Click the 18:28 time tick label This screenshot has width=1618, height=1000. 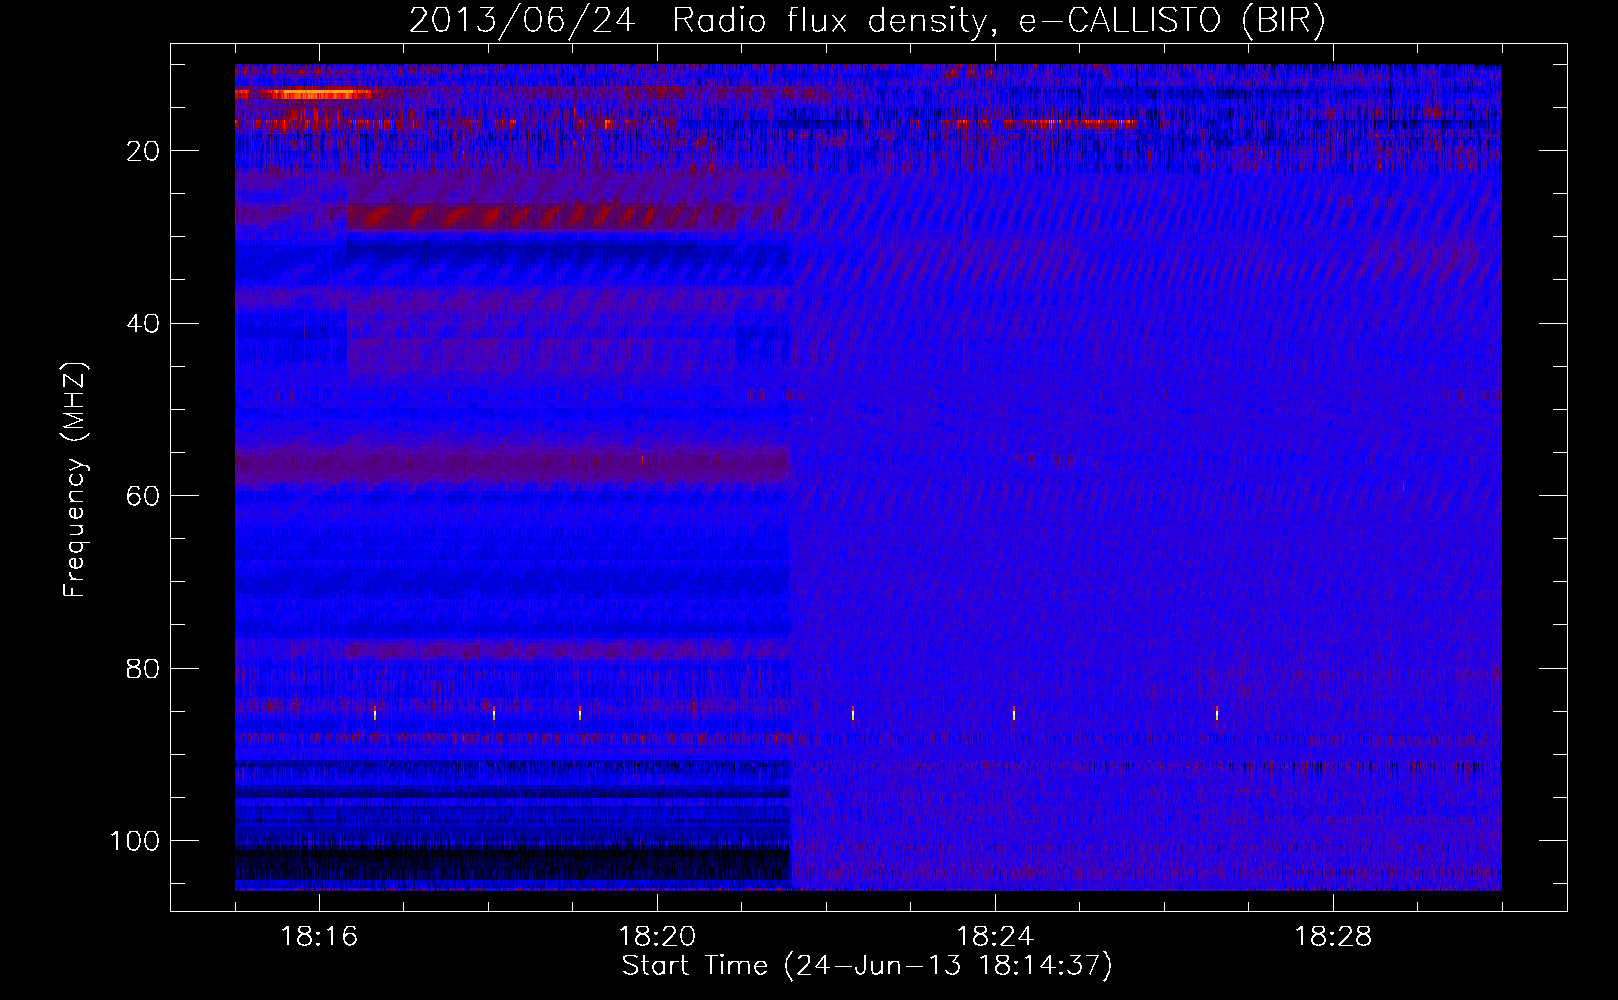[x=1333, y=937]
